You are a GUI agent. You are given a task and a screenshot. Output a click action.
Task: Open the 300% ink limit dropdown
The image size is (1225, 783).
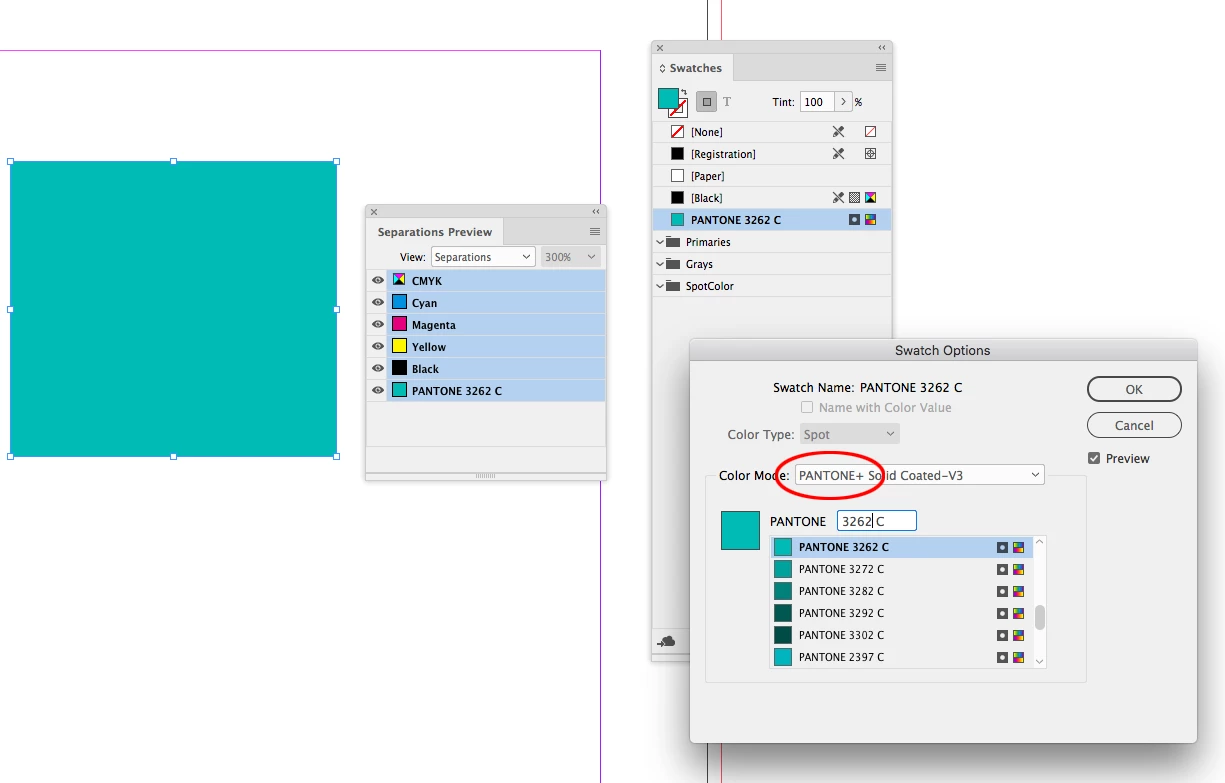coord(572,257)
